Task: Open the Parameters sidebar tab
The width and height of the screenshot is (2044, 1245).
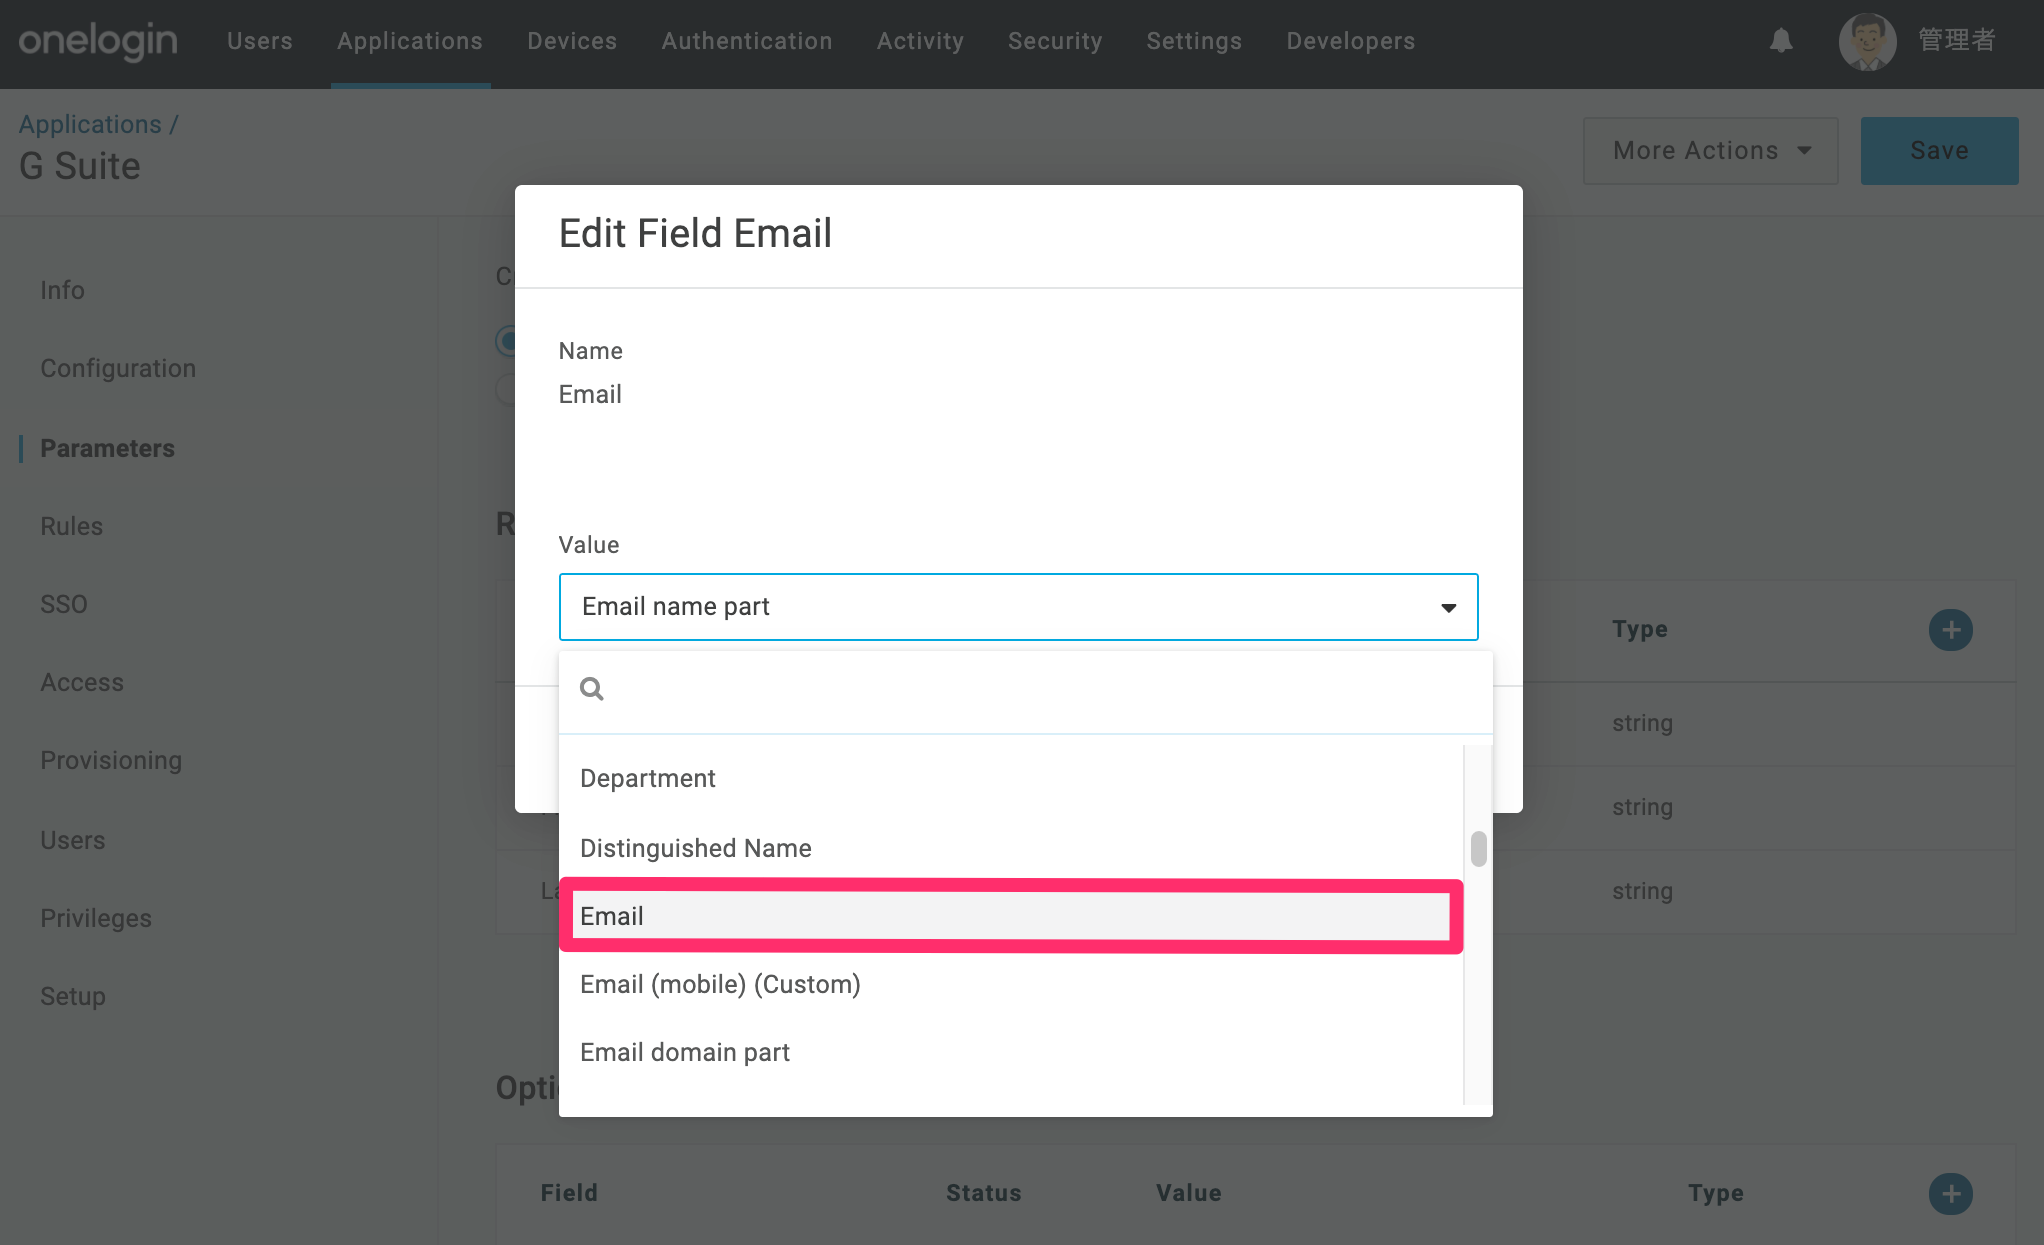Action: (107, 448)
